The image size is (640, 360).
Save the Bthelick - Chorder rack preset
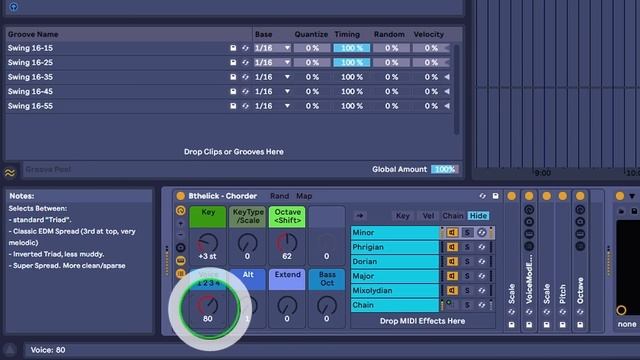point(495,196)
